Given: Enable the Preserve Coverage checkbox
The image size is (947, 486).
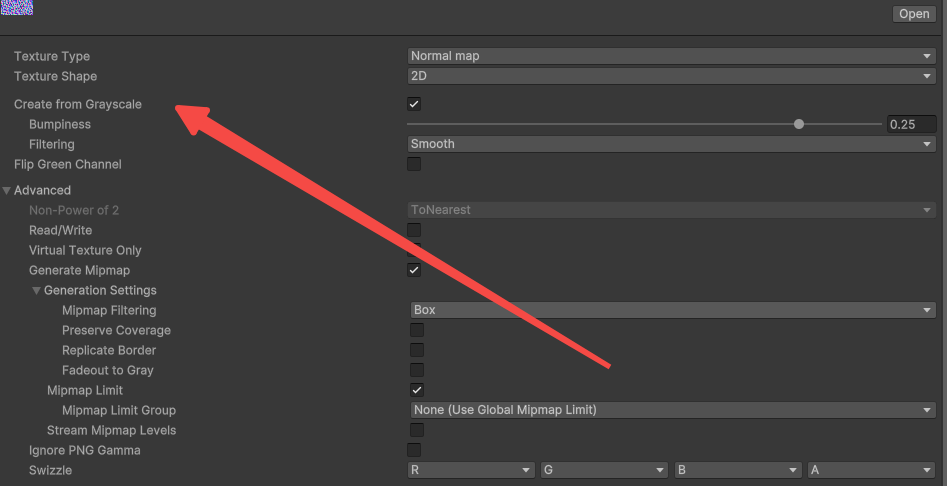Looking at the screenshot, I should 417,330.
